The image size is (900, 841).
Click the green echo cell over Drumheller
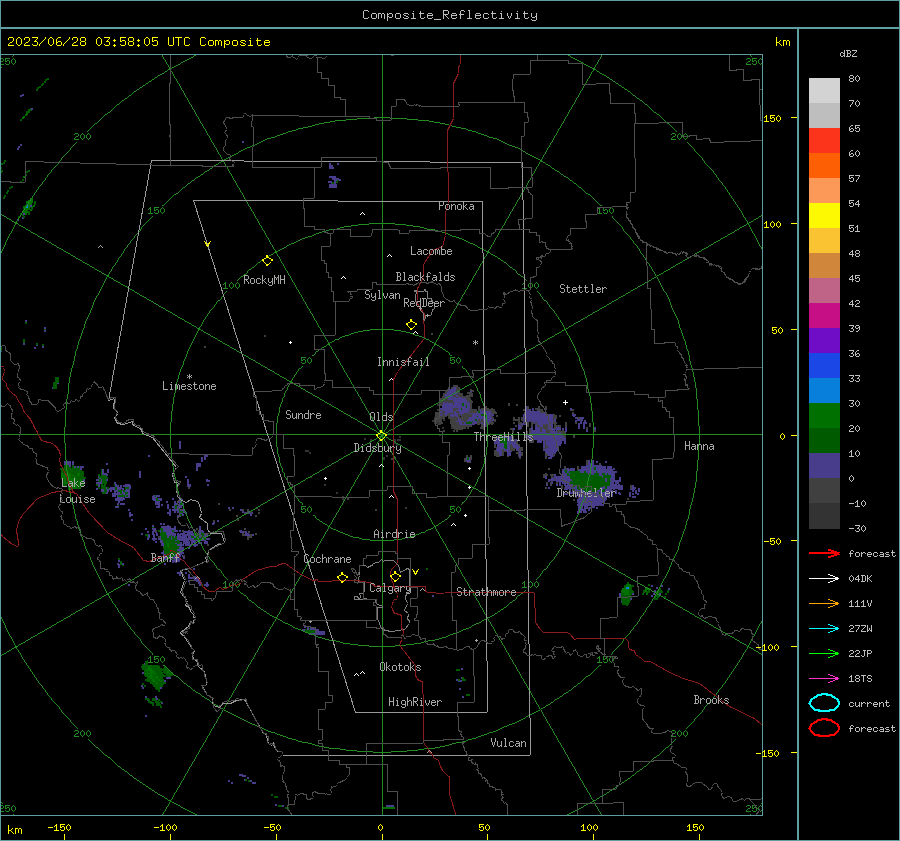[x=587, y=478]
